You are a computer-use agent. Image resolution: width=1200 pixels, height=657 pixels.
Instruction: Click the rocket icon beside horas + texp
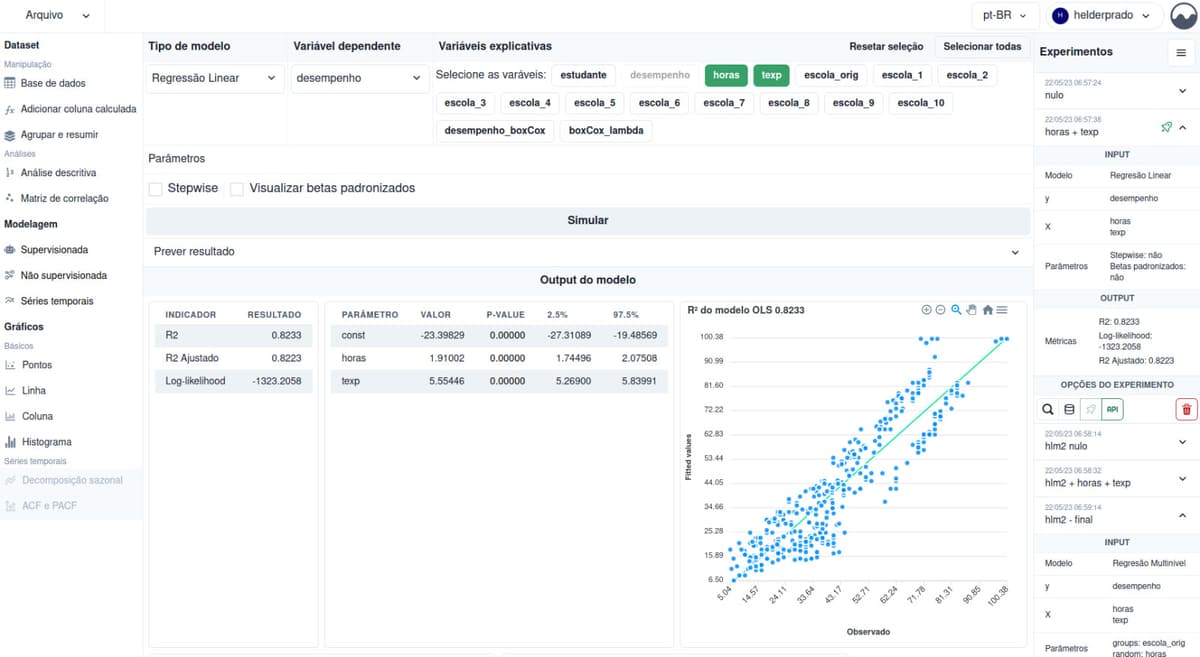point(1166,128)
